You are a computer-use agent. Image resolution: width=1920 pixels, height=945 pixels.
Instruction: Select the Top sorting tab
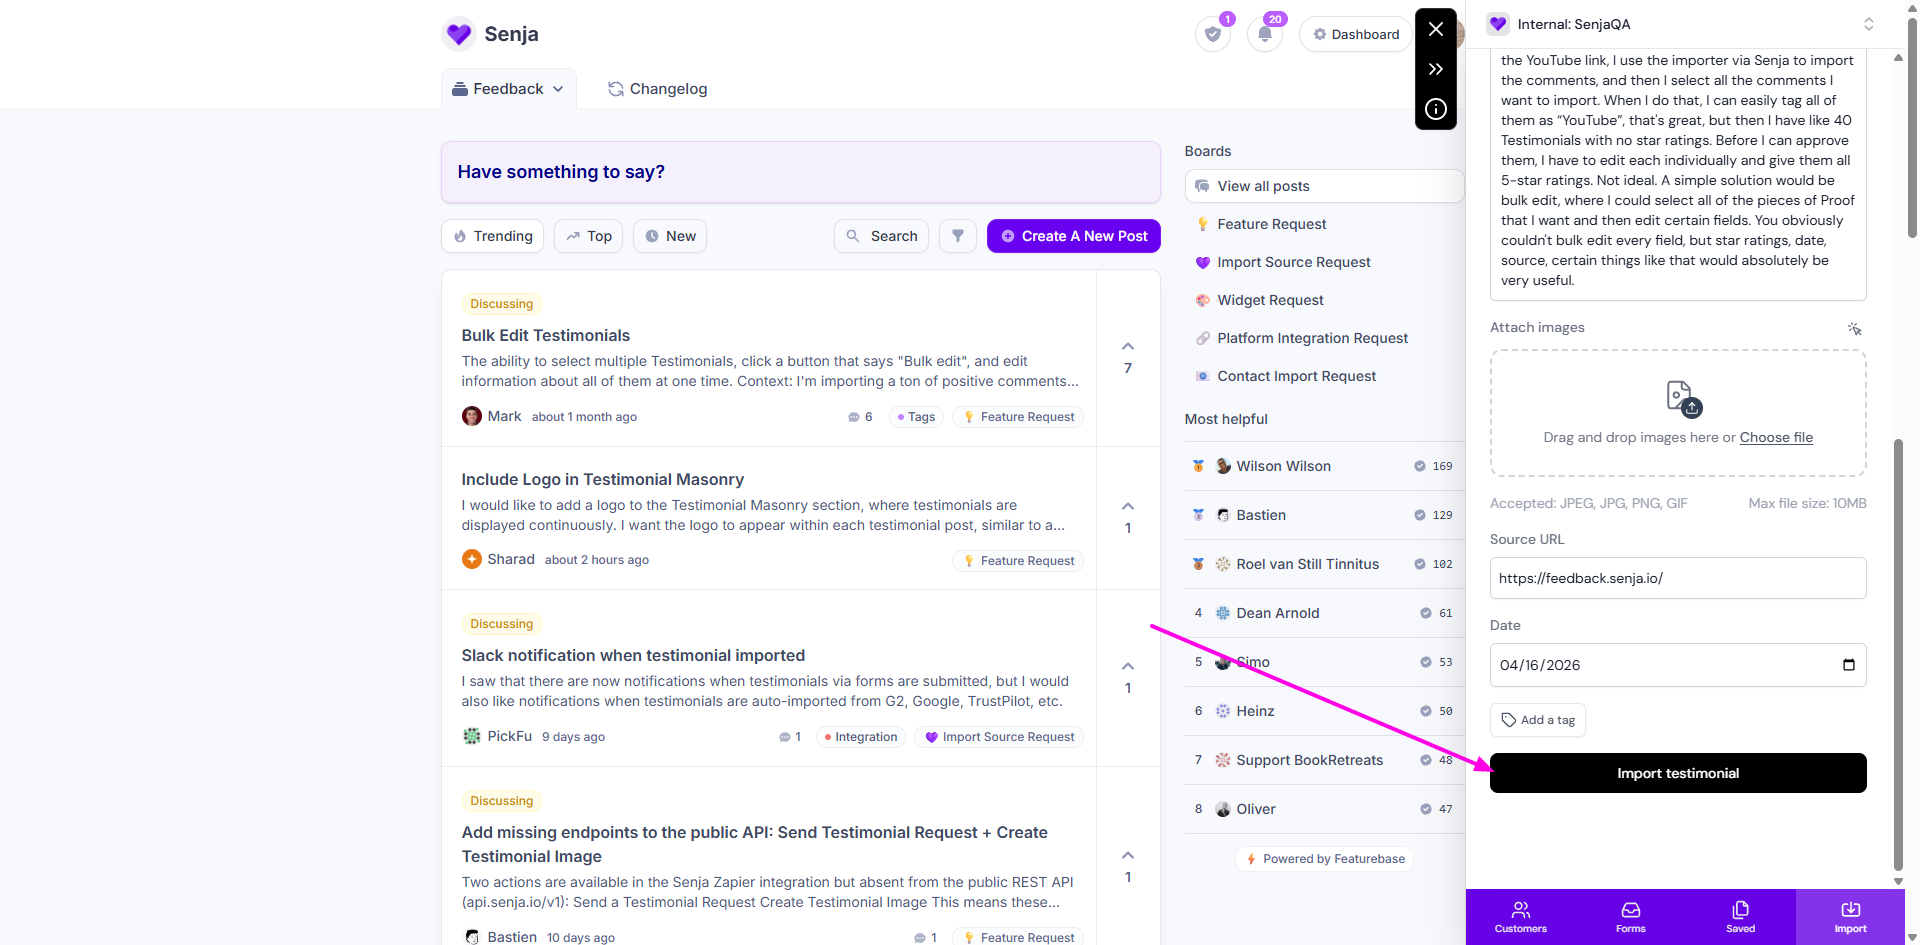[x=588, y=236]
